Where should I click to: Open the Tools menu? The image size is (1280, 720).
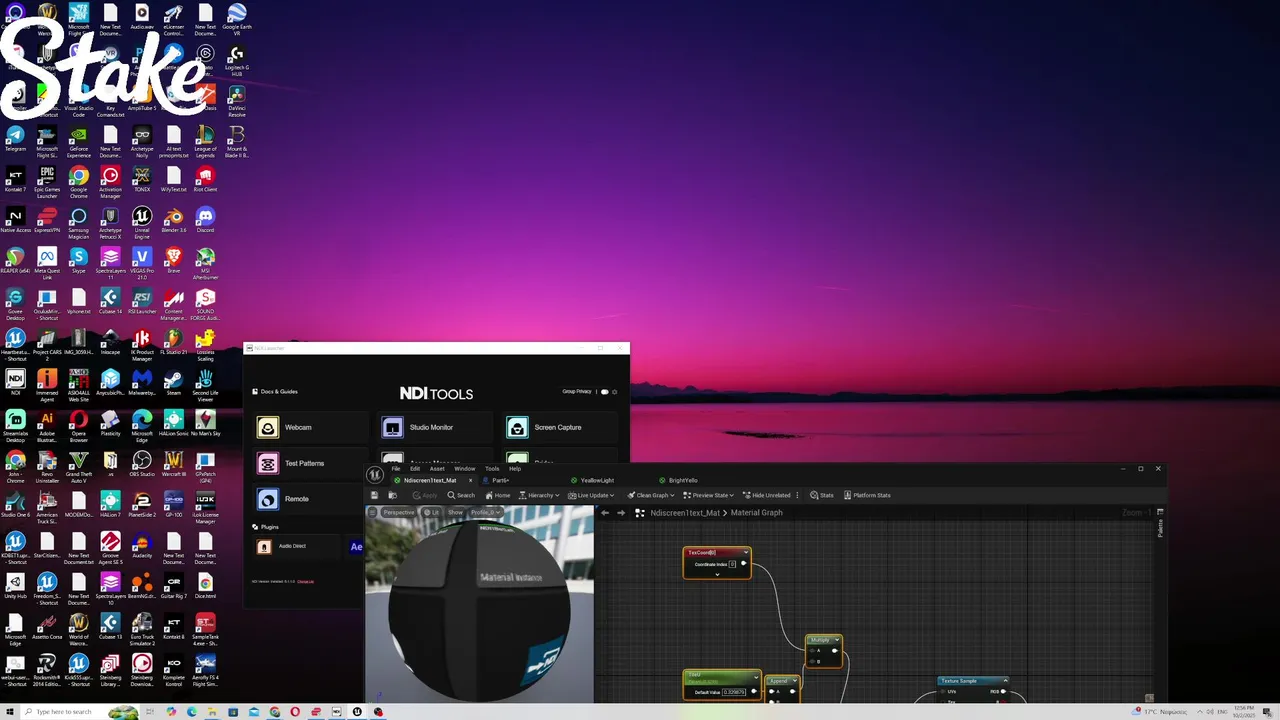492,469
